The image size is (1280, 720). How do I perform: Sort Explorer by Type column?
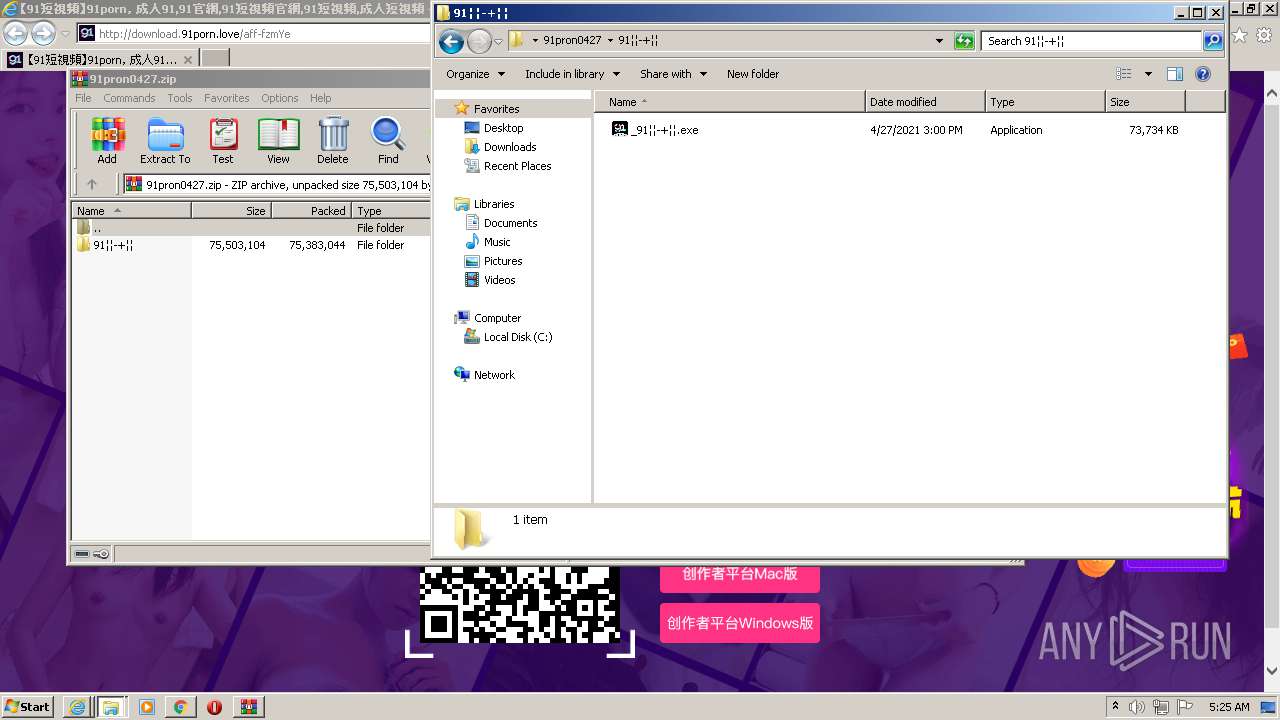pos(1045,102)
